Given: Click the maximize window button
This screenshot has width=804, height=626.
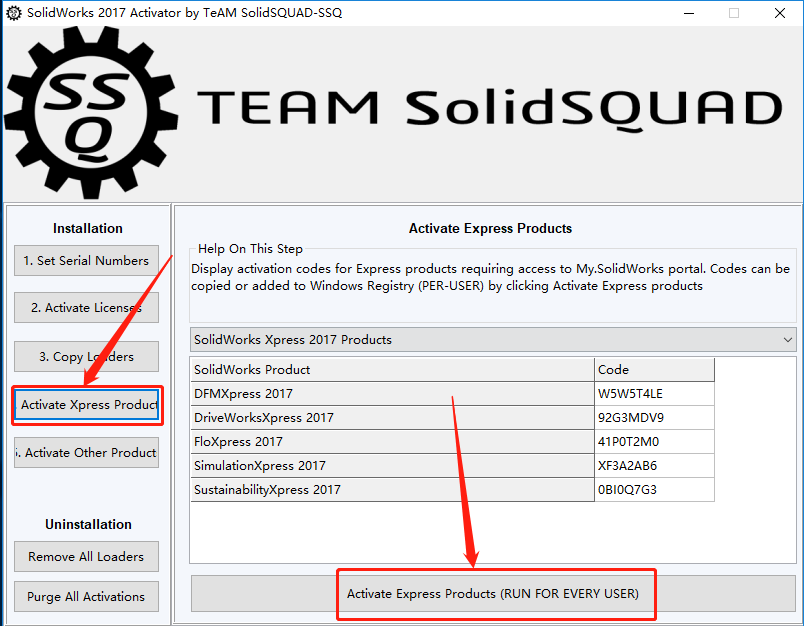Looking at the screenshot, I should point(734,13).
